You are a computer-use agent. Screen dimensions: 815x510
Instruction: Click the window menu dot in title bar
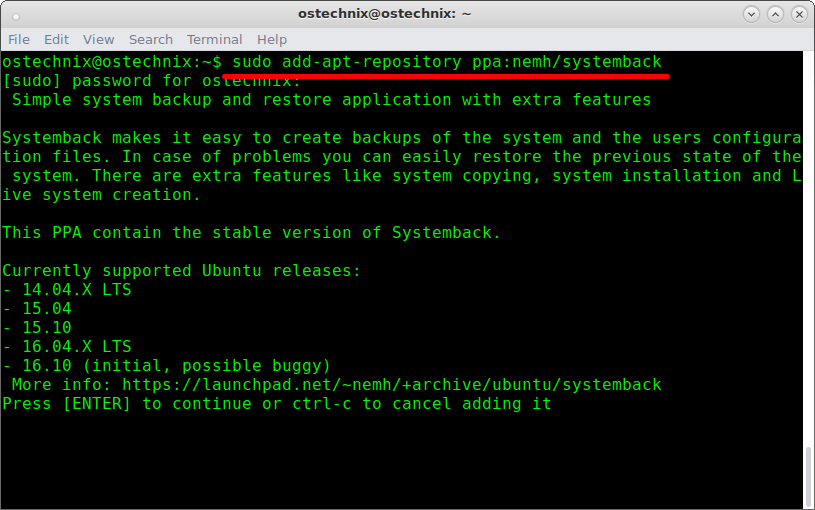point(16,17)
